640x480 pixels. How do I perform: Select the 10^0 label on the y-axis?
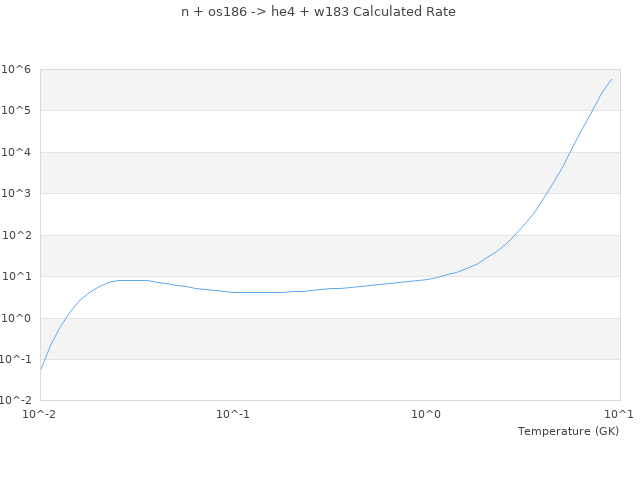17,318
